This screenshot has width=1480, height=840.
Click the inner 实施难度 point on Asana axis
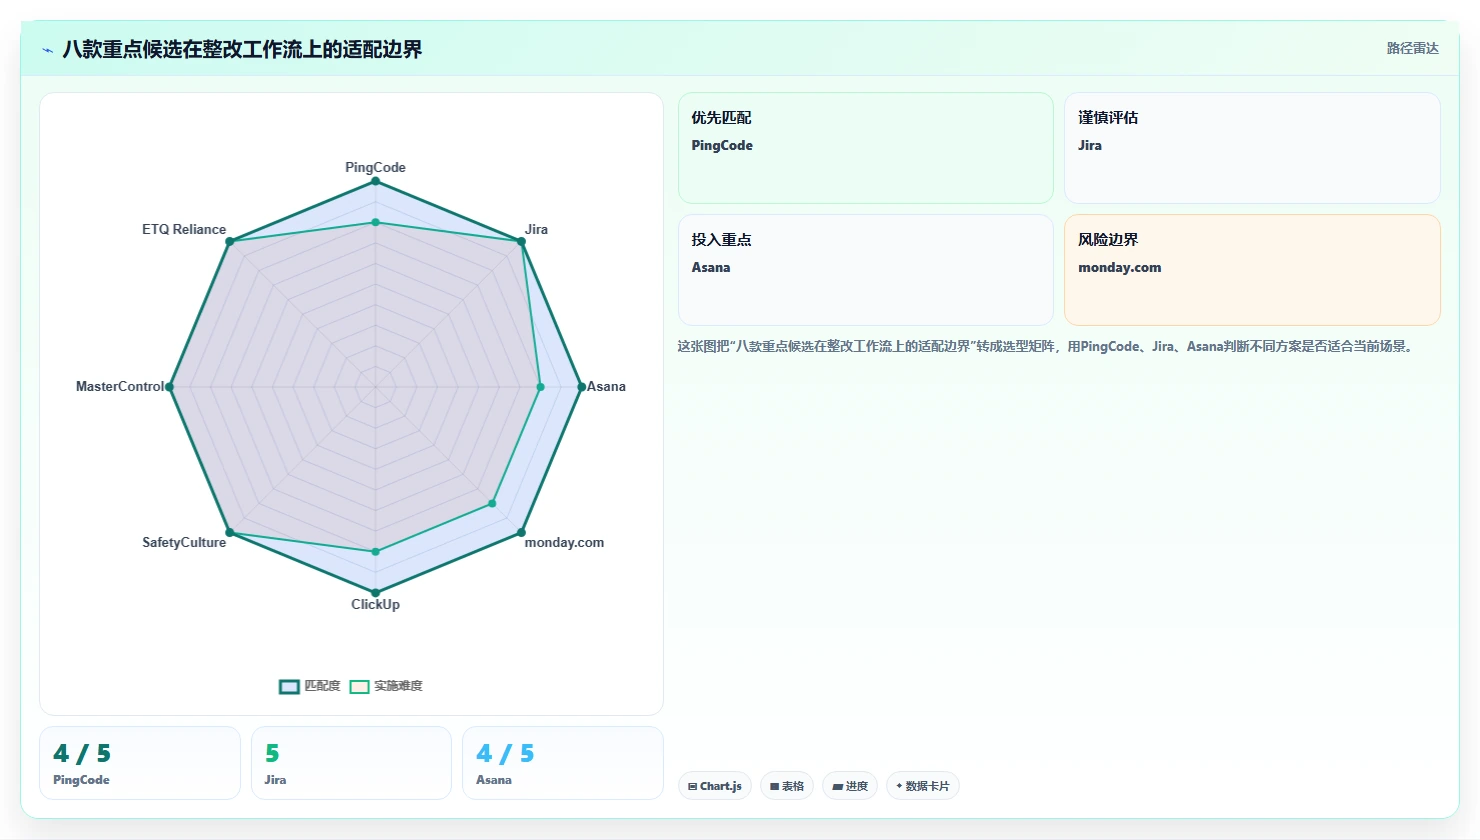click(540, 386)
